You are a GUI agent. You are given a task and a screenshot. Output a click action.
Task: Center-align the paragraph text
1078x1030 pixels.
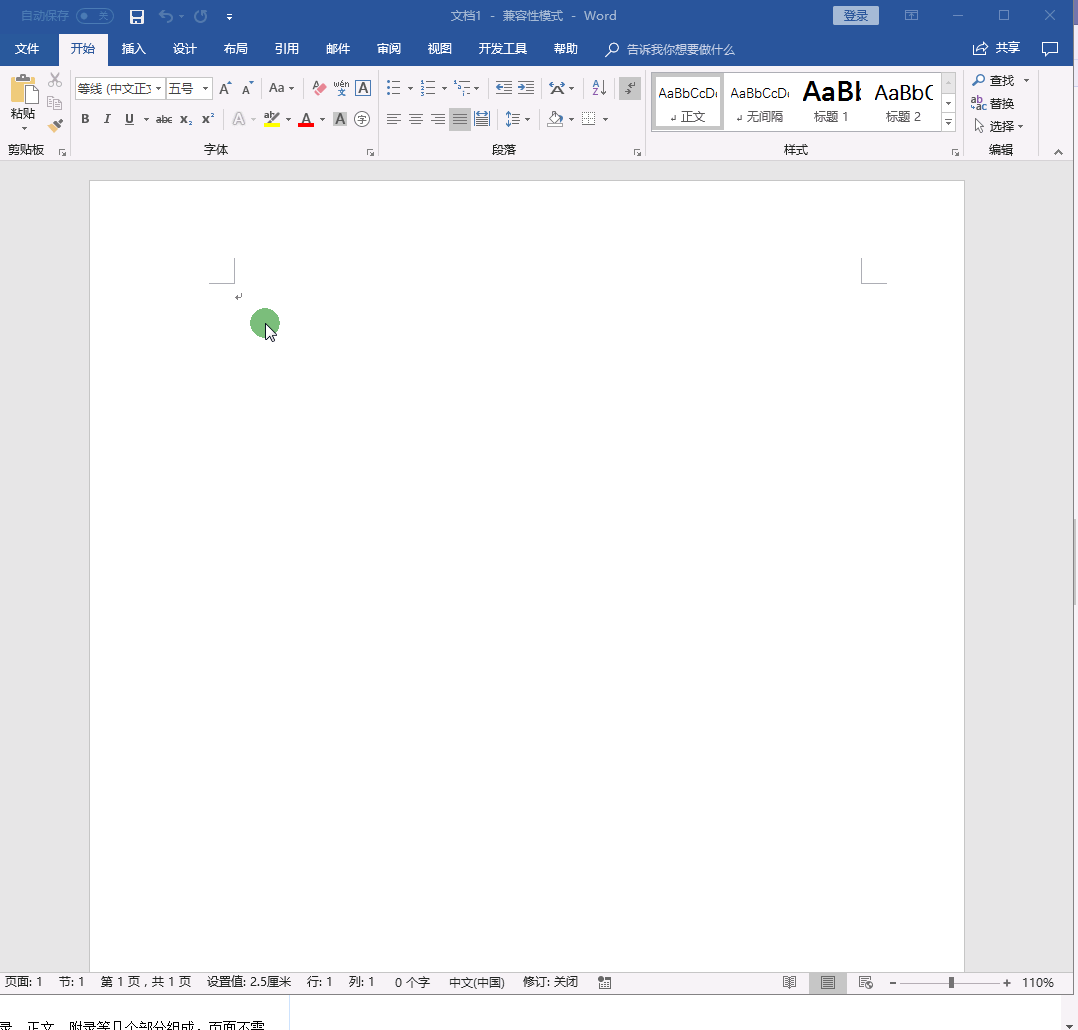pos(416,119)
